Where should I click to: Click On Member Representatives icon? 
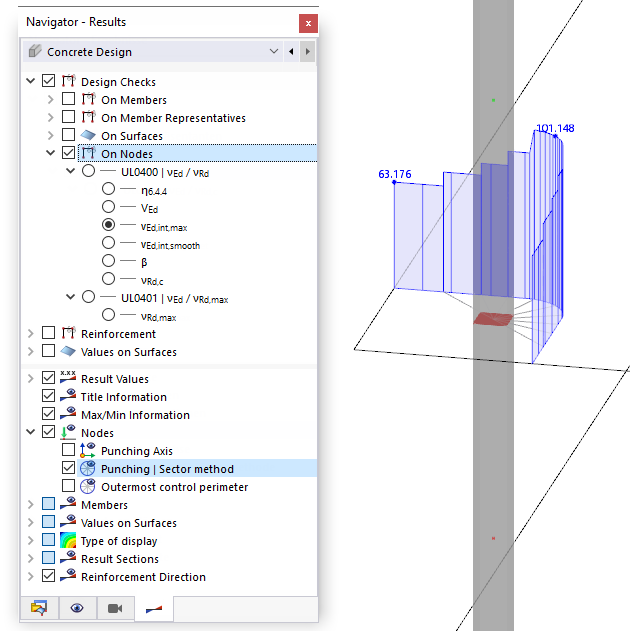(x=89, y=117)
